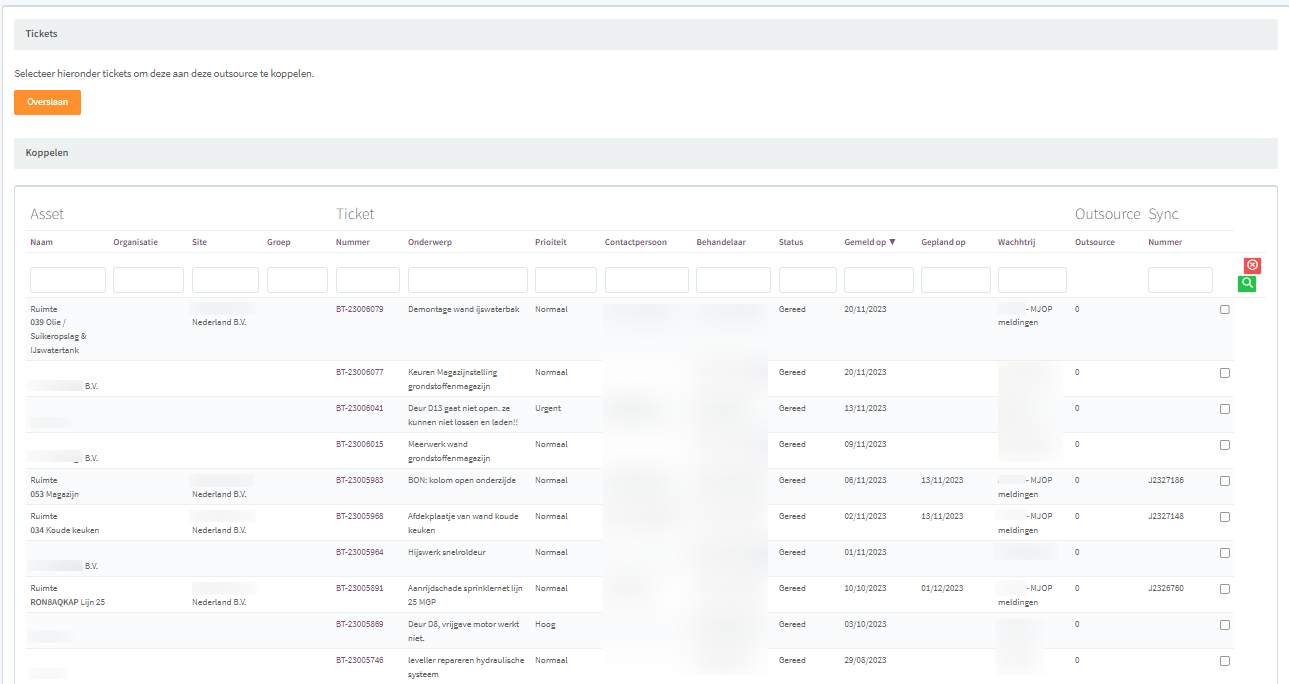Open ticket number BT-23006077
1289x684 pixels.
359,372
